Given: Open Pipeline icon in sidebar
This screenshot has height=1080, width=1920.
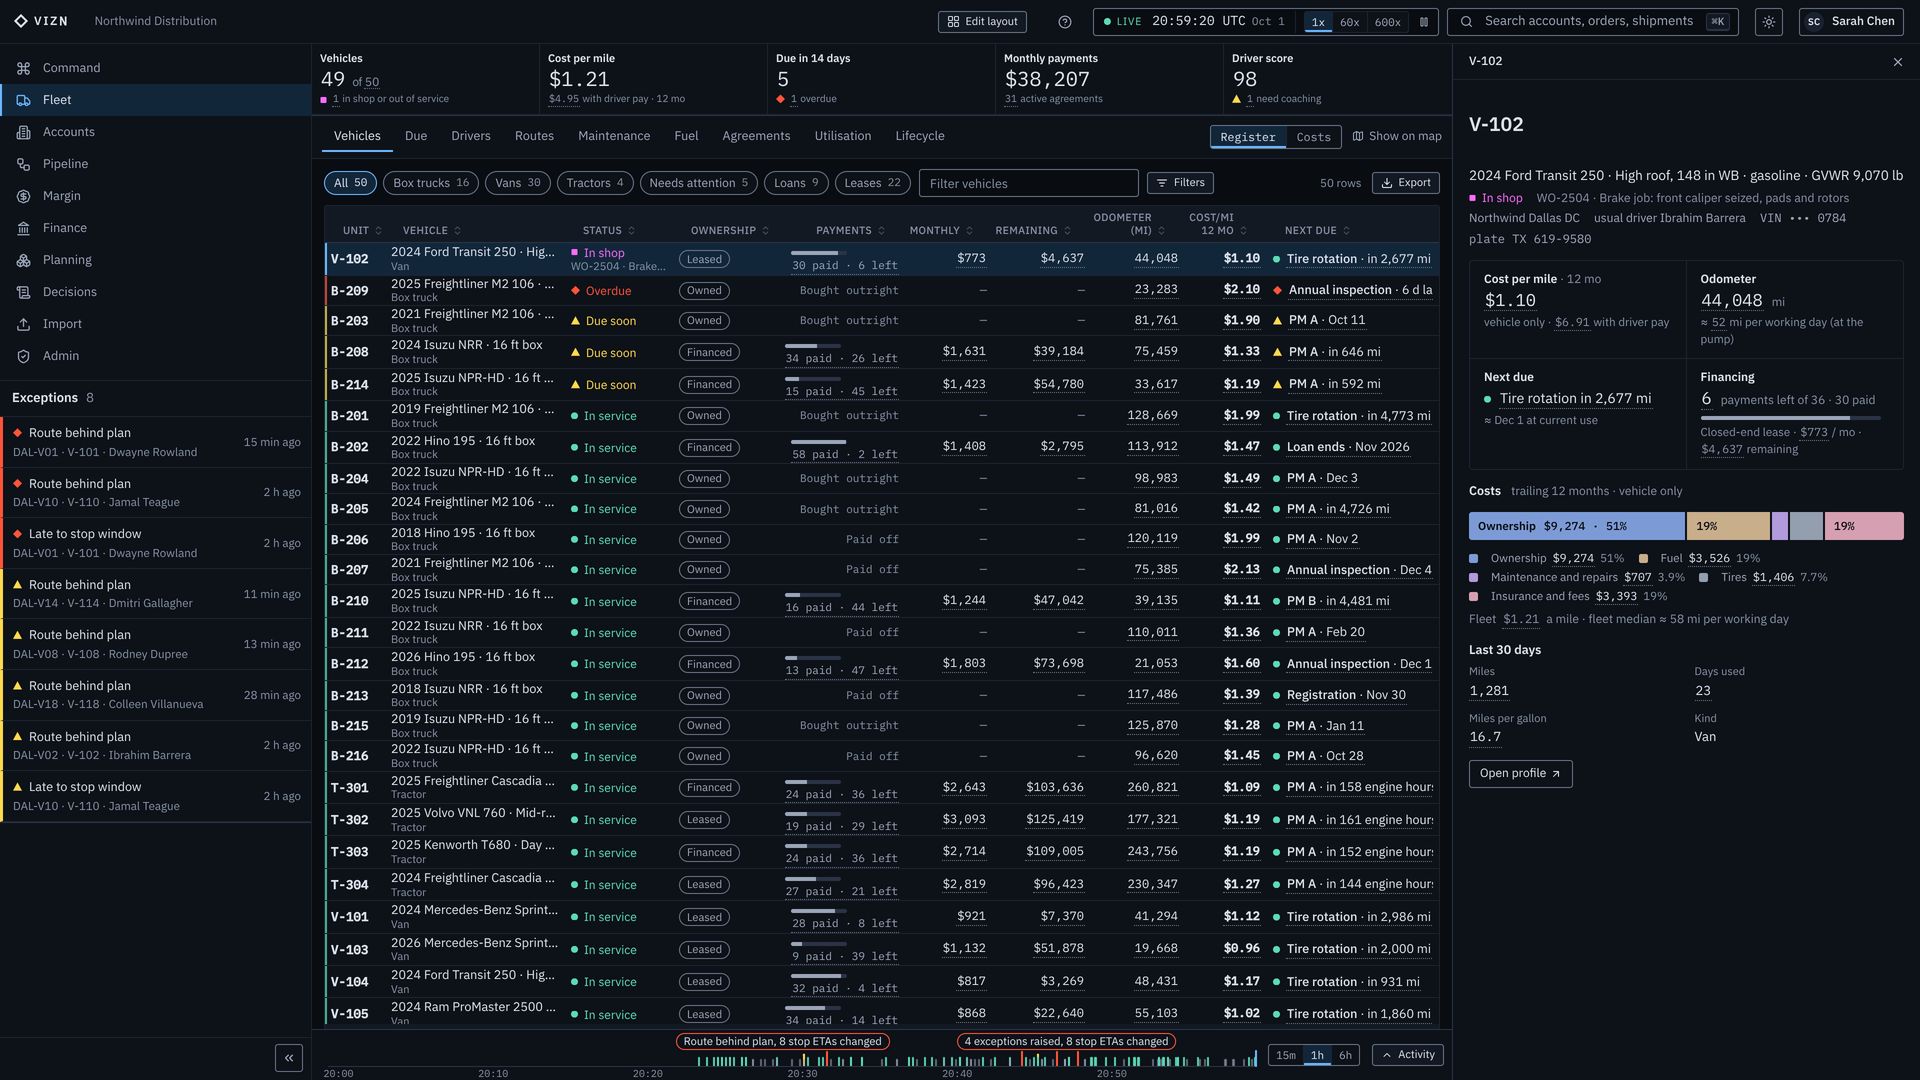Looking at the screenshot, I should point(23,164).
